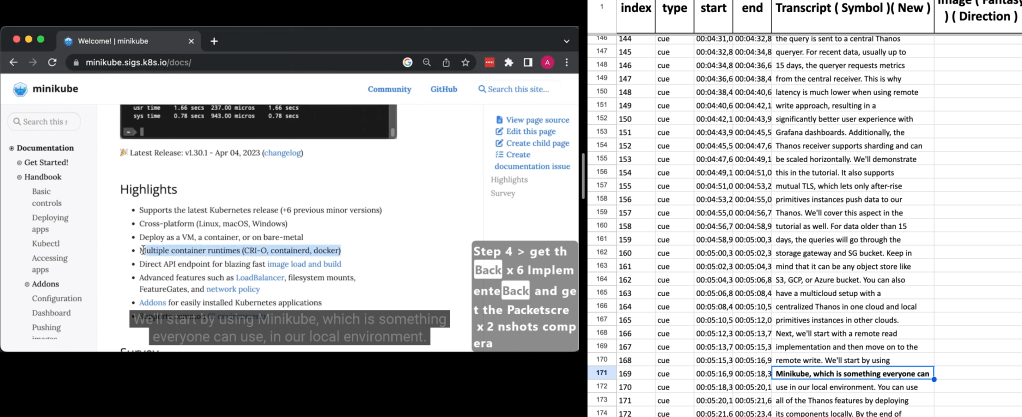Click the red extension icon in toolbar

click(490, 63)
